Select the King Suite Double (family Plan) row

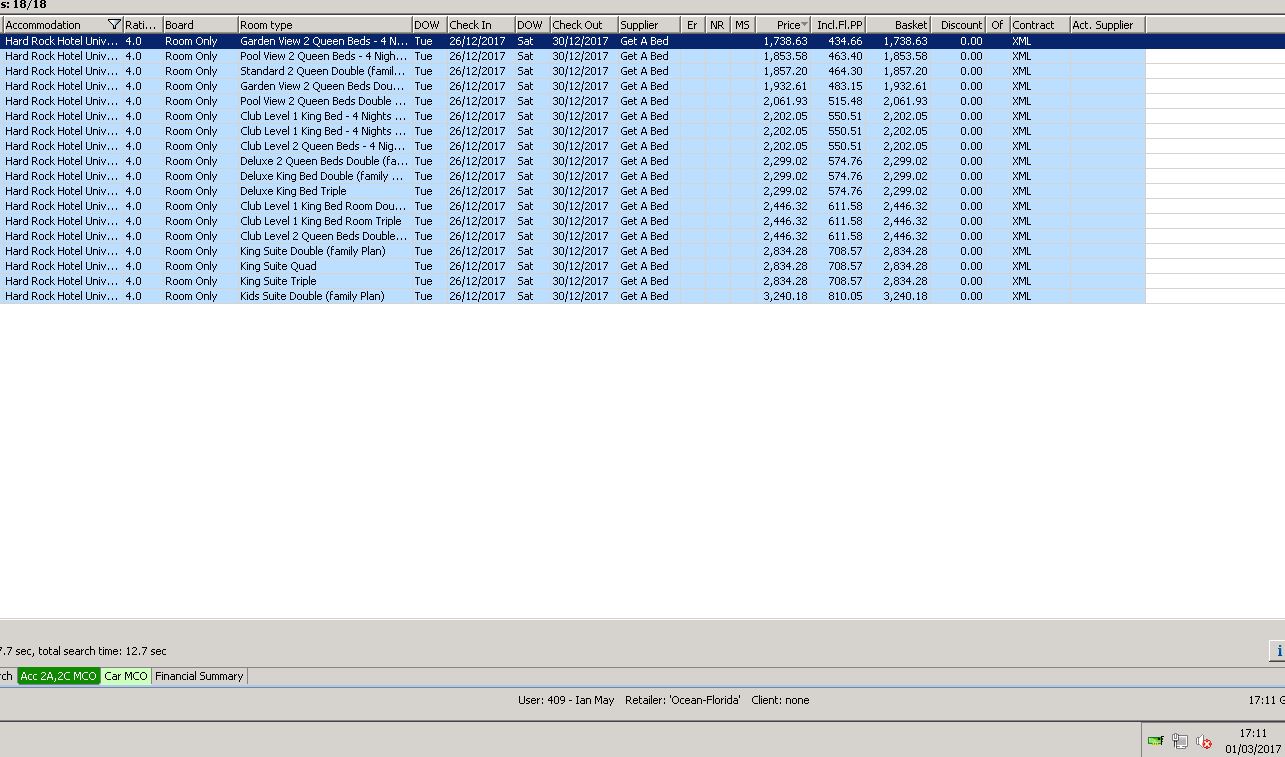click(572, 251)
